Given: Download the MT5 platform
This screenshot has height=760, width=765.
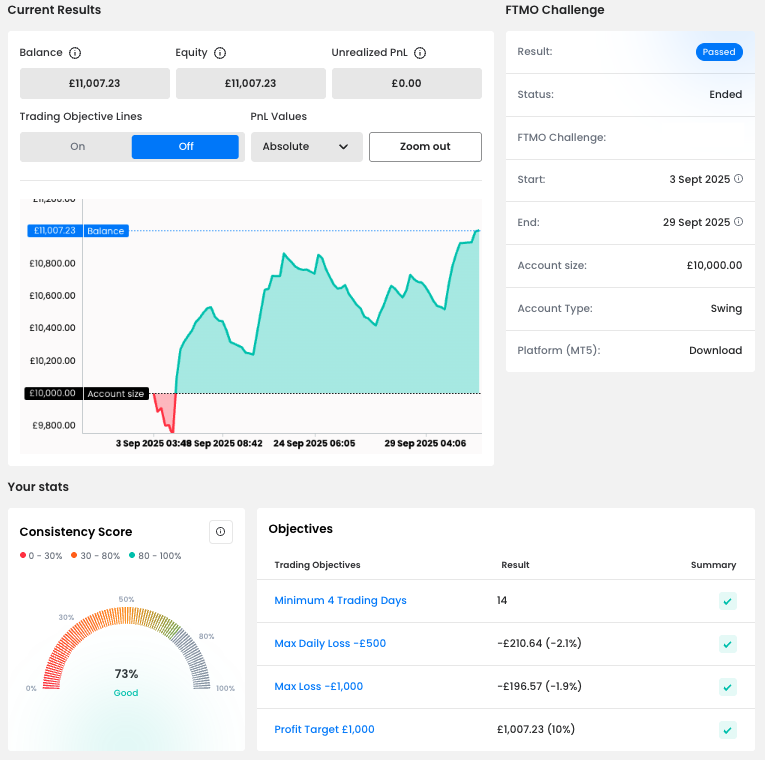Looking at the screenshot, I should [x=715, y=351].
